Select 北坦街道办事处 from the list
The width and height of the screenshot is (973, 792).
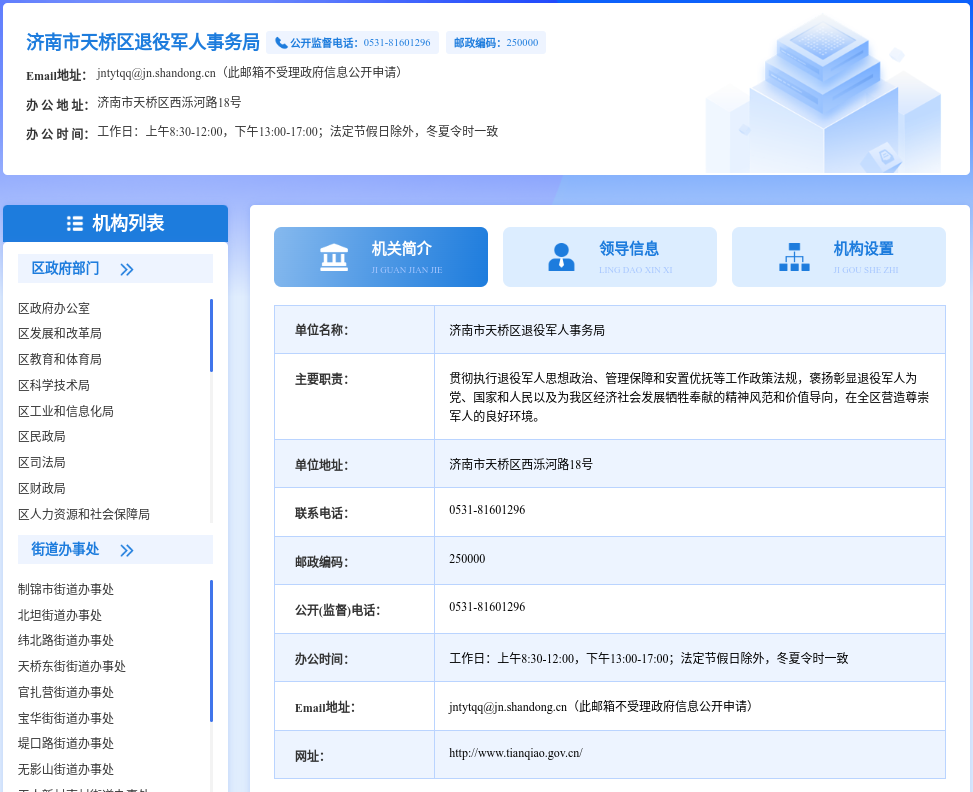click(60, 615)
